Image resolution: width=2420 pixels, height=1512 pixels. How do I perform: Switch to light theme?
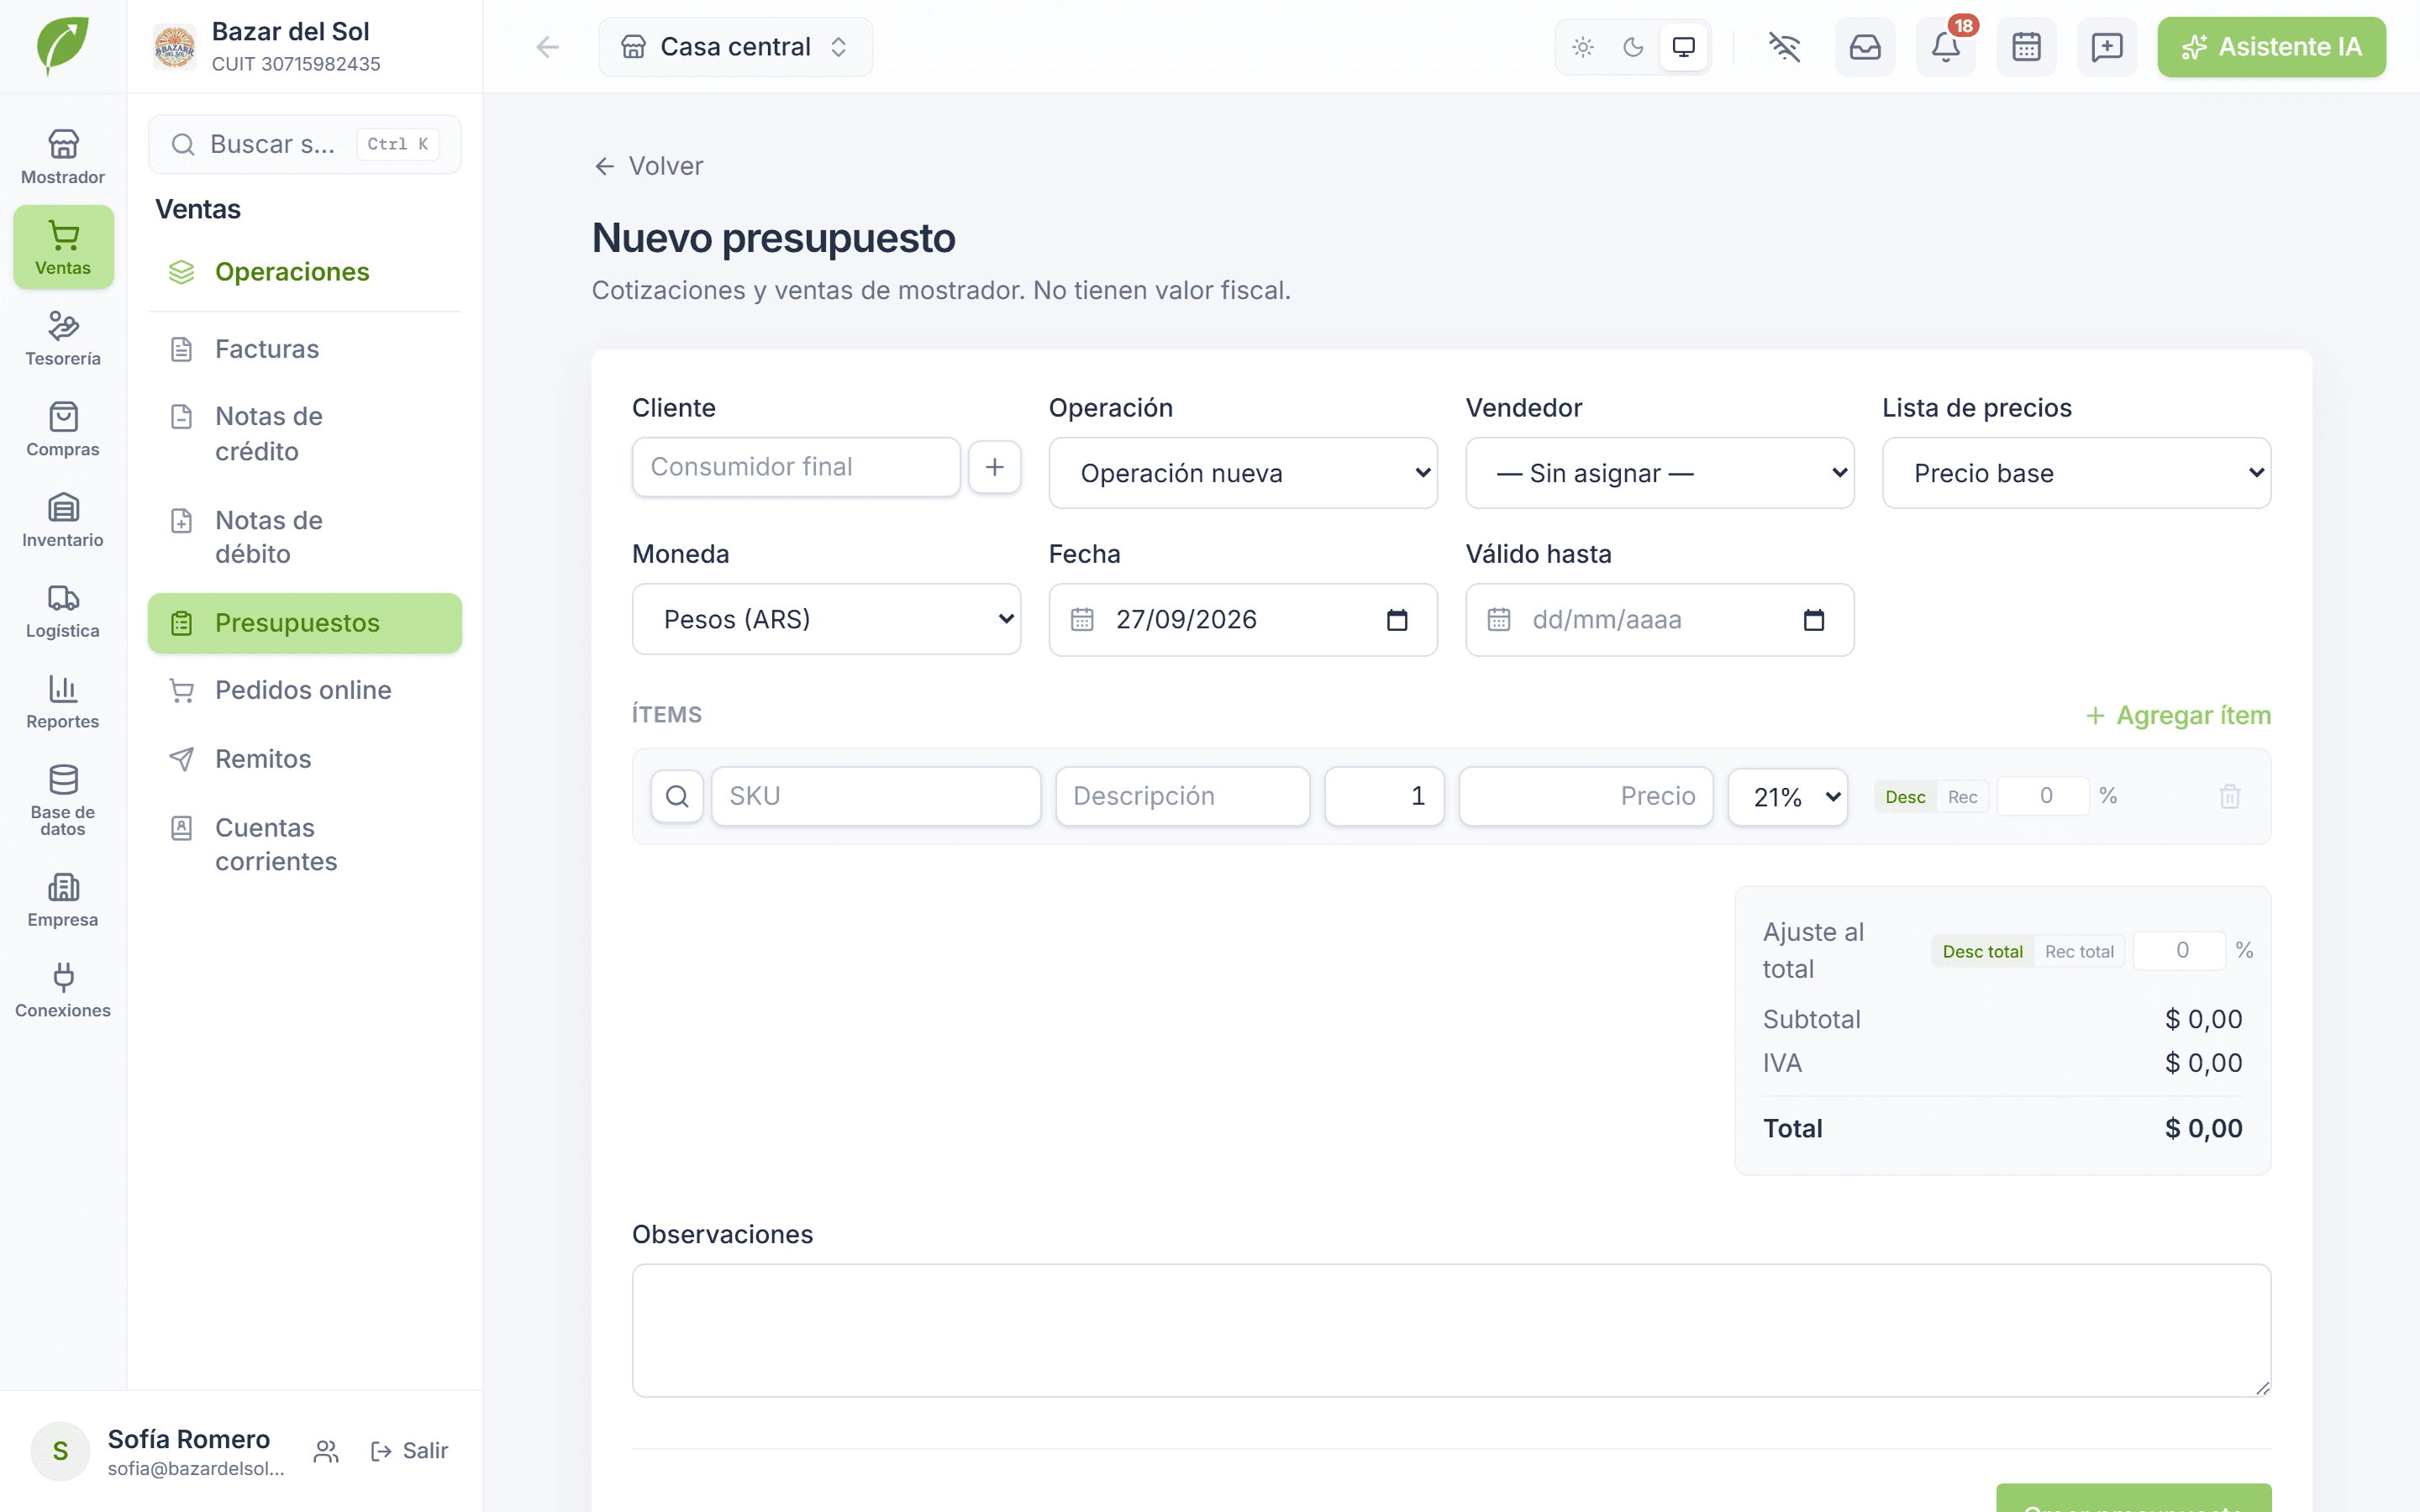point(1582,47)
